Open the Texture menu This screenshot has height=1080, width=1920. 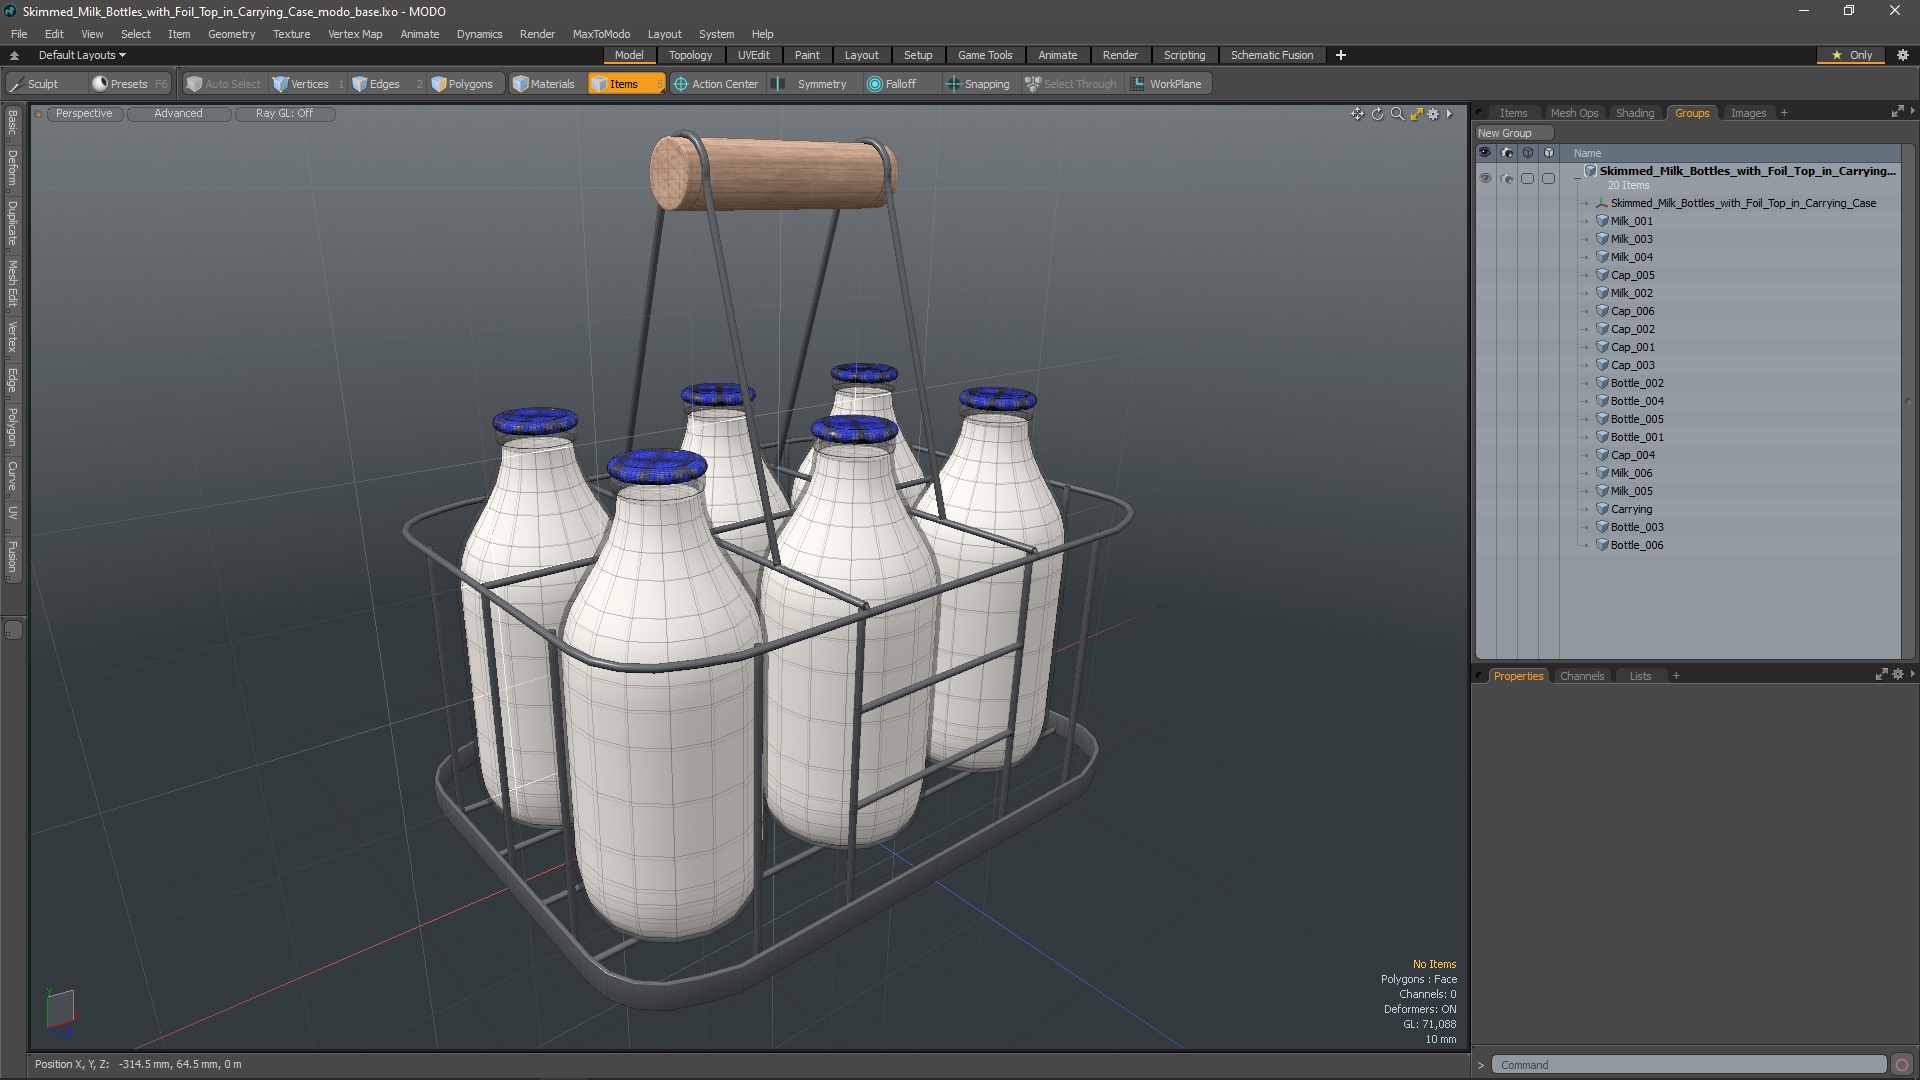coord(291,33)
